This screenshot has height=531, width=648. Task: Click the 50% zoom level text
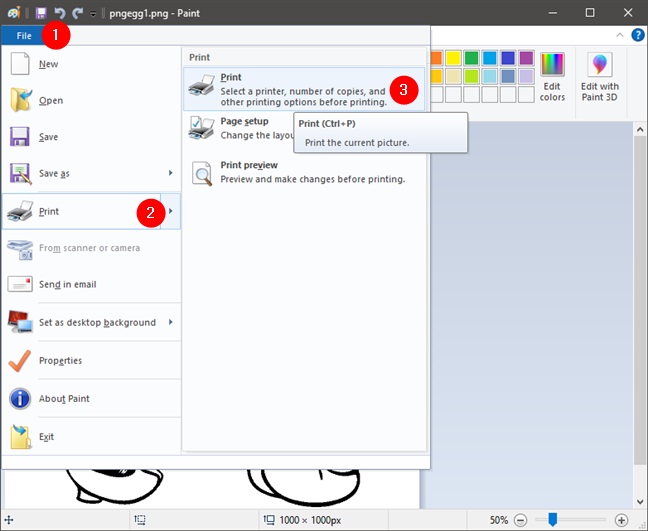499,520
